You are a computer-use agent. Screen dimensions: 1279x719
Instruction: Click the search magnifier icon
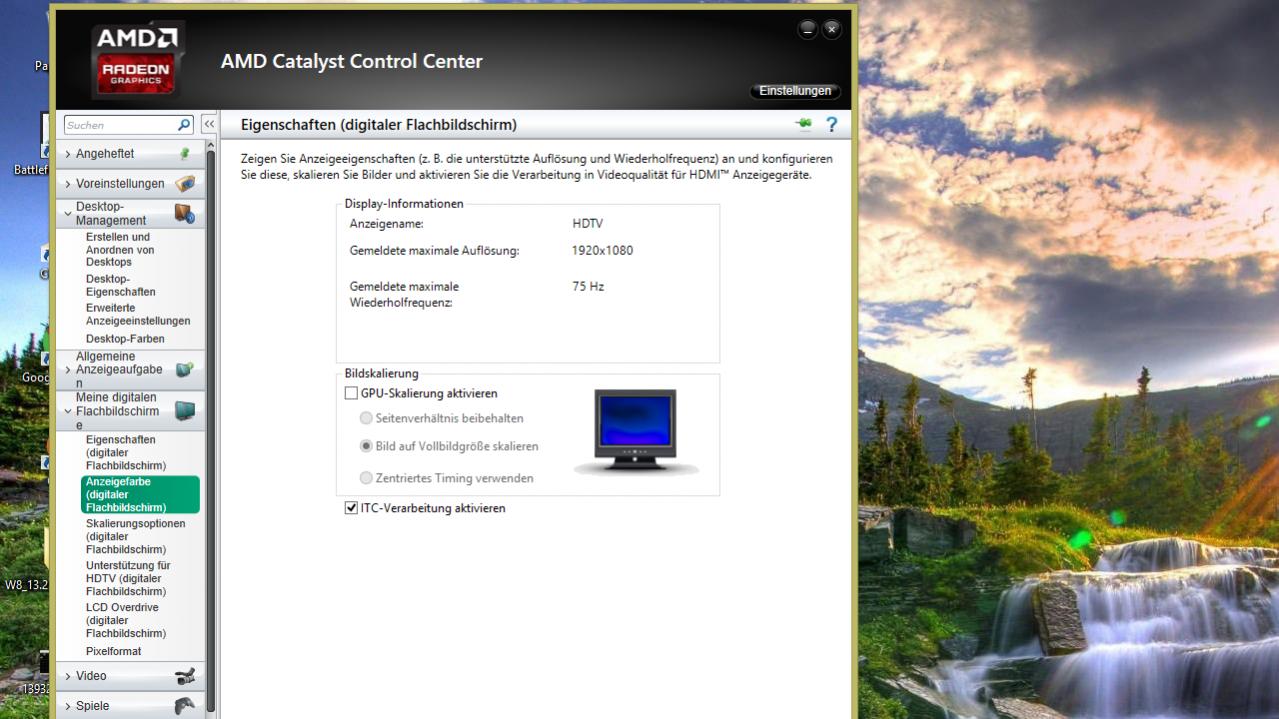coord(184,125)
